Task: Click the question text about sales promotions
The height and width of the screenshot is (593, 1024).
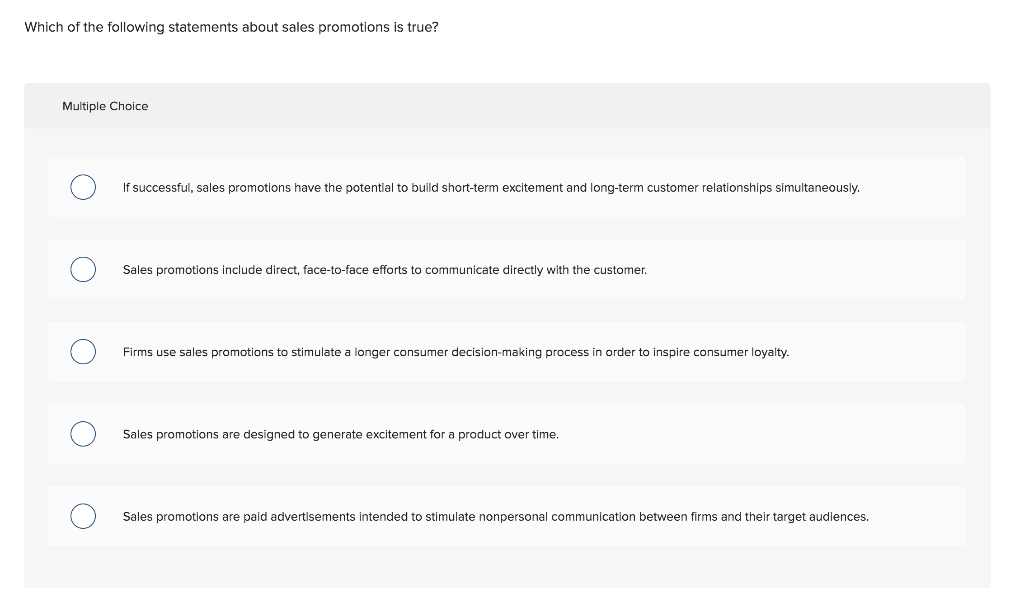Action: point(231,27)
